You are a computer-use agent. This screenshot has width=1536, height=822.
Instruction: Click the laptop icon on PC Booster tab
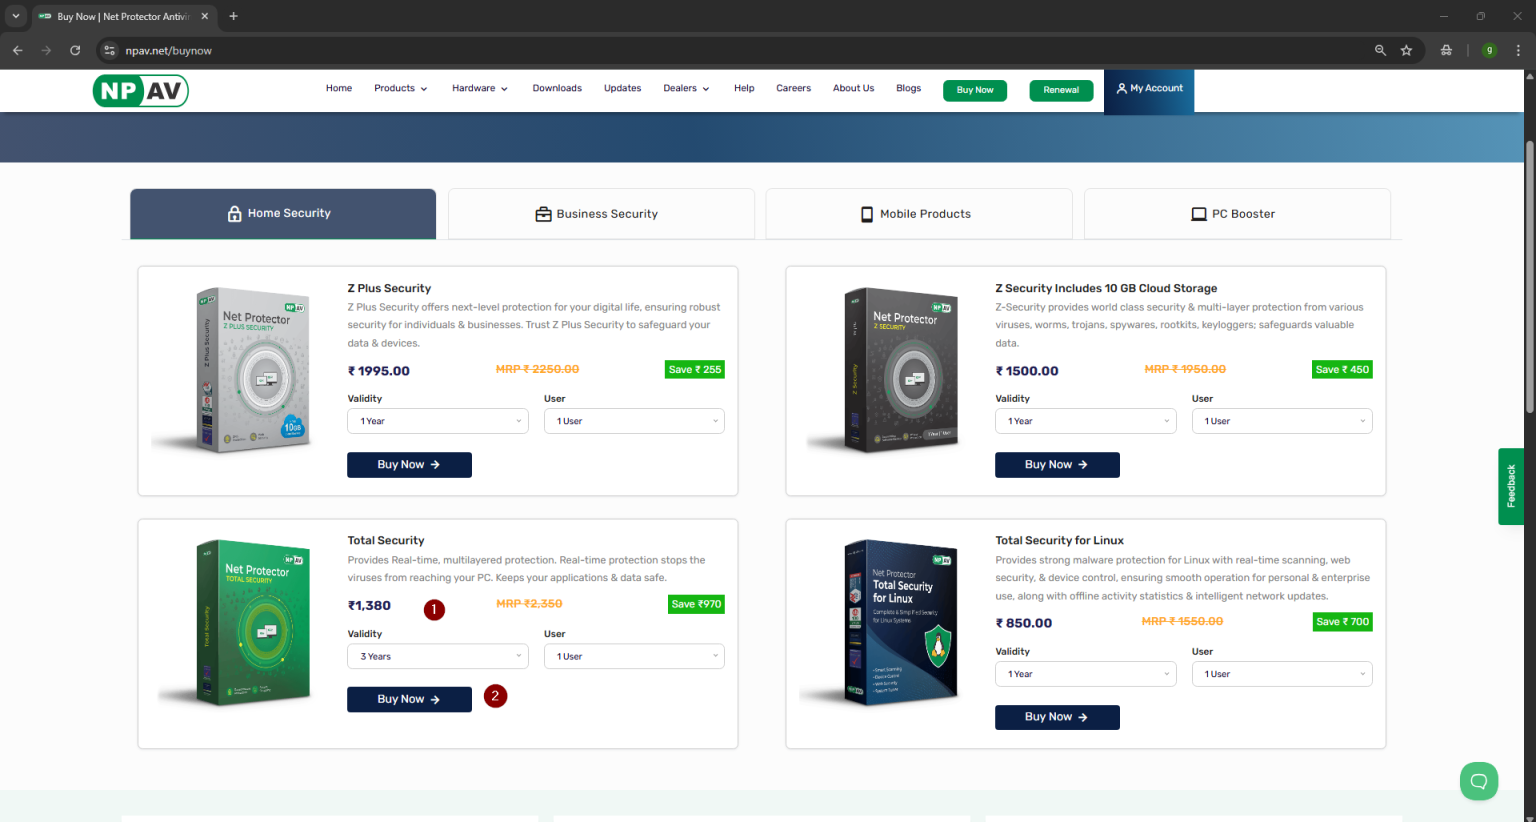1198,213
